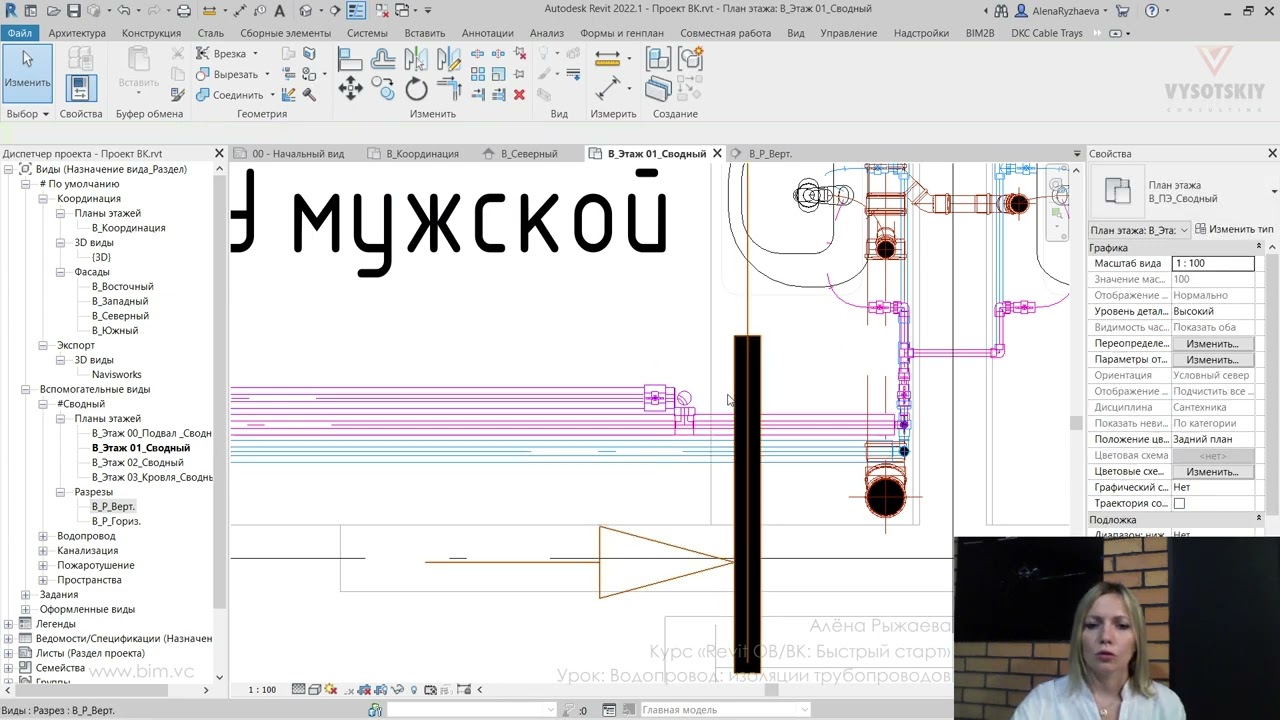1280x720 pixels.
Task: Click Изменить button for Переопределения
Action: tap(1212, 344)
